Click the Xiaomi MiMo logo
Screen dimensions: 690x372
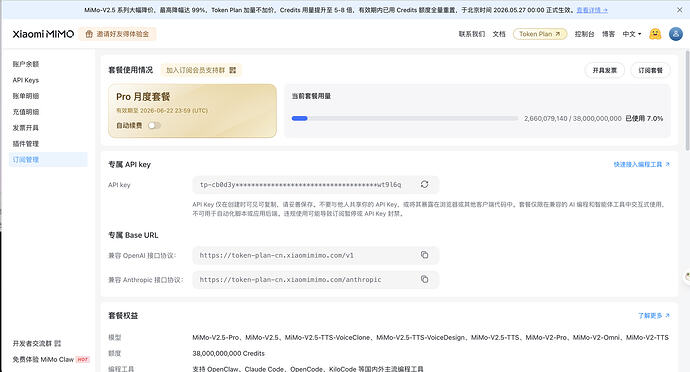click(x=43, y=34)
